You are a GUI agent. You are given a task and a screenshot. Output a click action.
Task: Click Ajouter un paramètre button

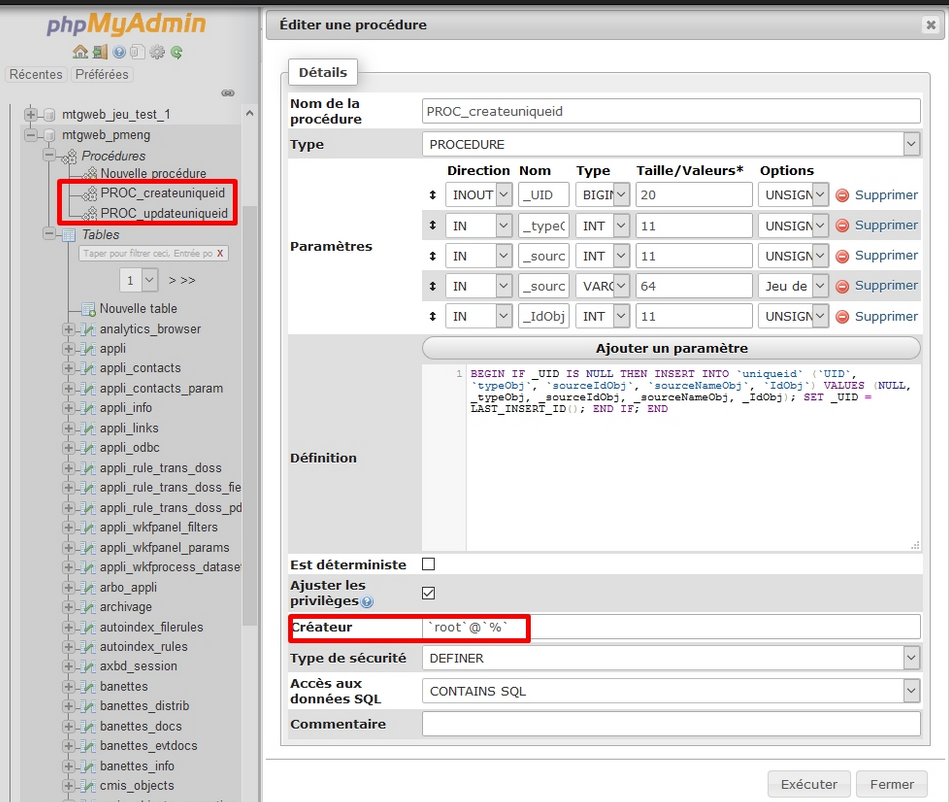coord(671,348)
